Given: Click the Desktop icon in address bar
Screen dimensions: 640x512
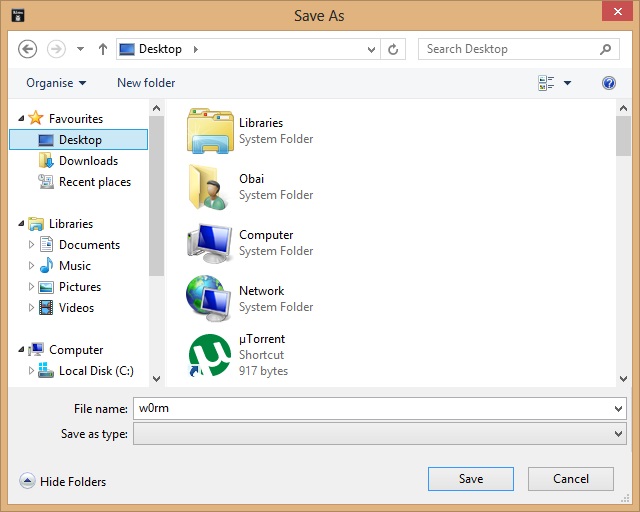Looking at the screenshot, I should click(127, 49).
